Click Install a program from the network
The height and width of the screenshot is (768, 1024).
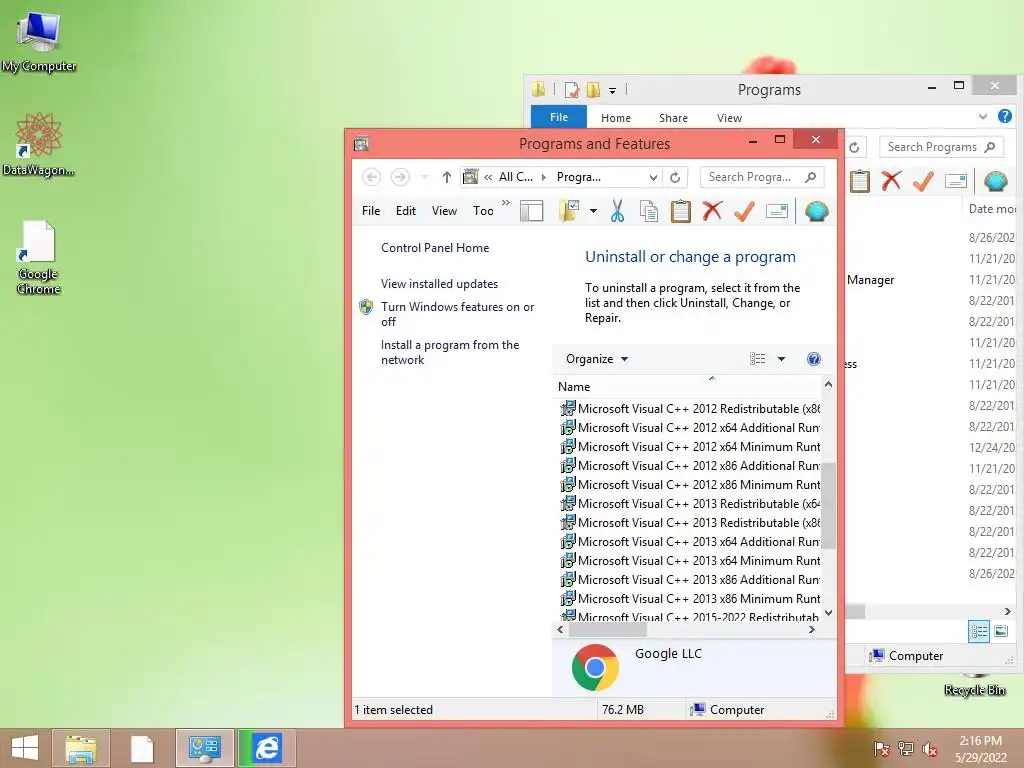(x=450, y=352)
